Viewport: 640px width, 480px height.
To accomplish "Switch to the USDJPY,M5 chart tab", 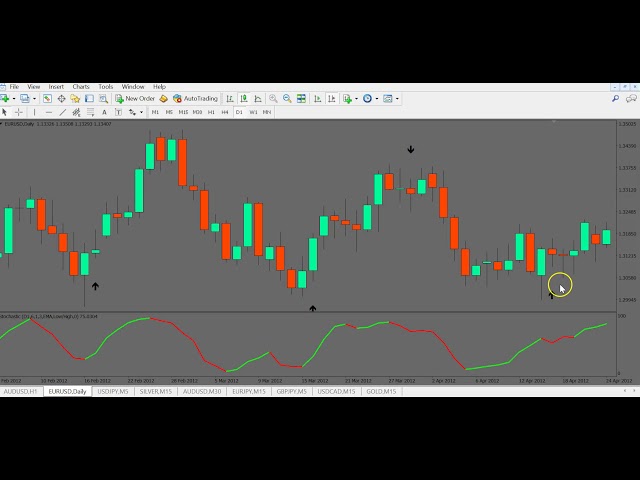I will [x=113, y=391].
